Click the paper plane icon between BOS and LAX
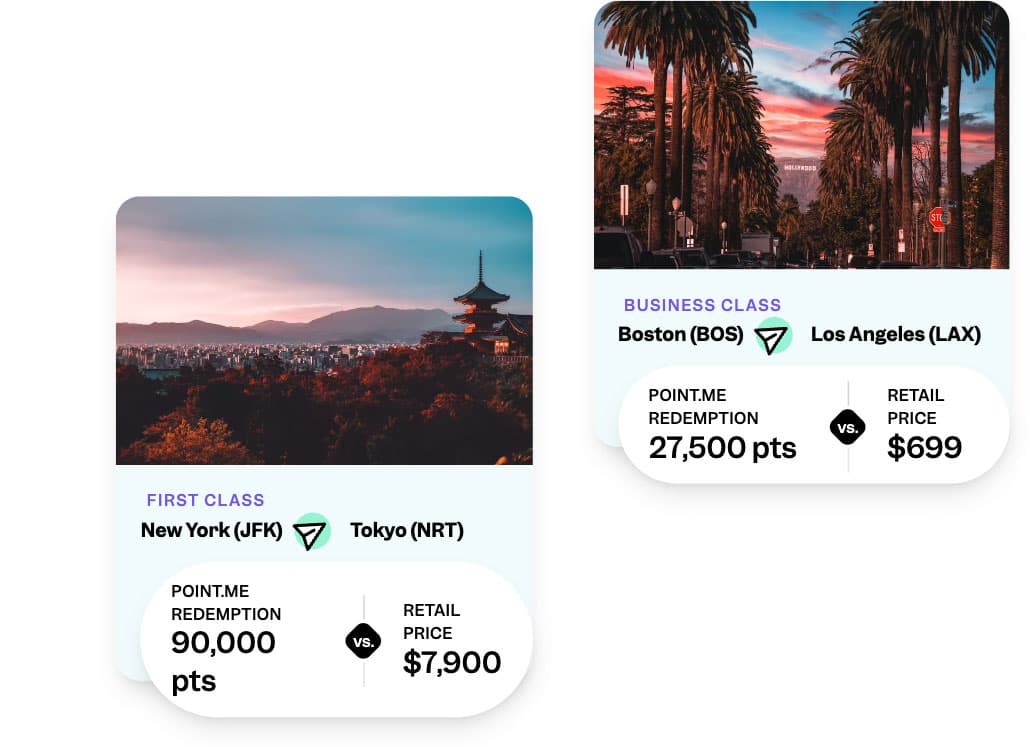Image resolution: width=1030 pixels, height=747 pixels. coord(772,336)
